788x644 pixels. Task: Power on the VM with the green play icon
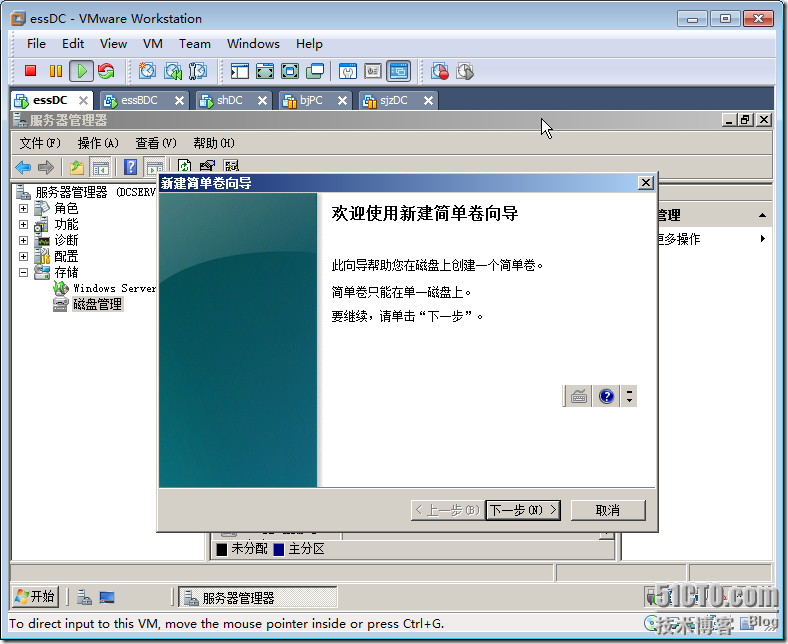coord(81,71)
